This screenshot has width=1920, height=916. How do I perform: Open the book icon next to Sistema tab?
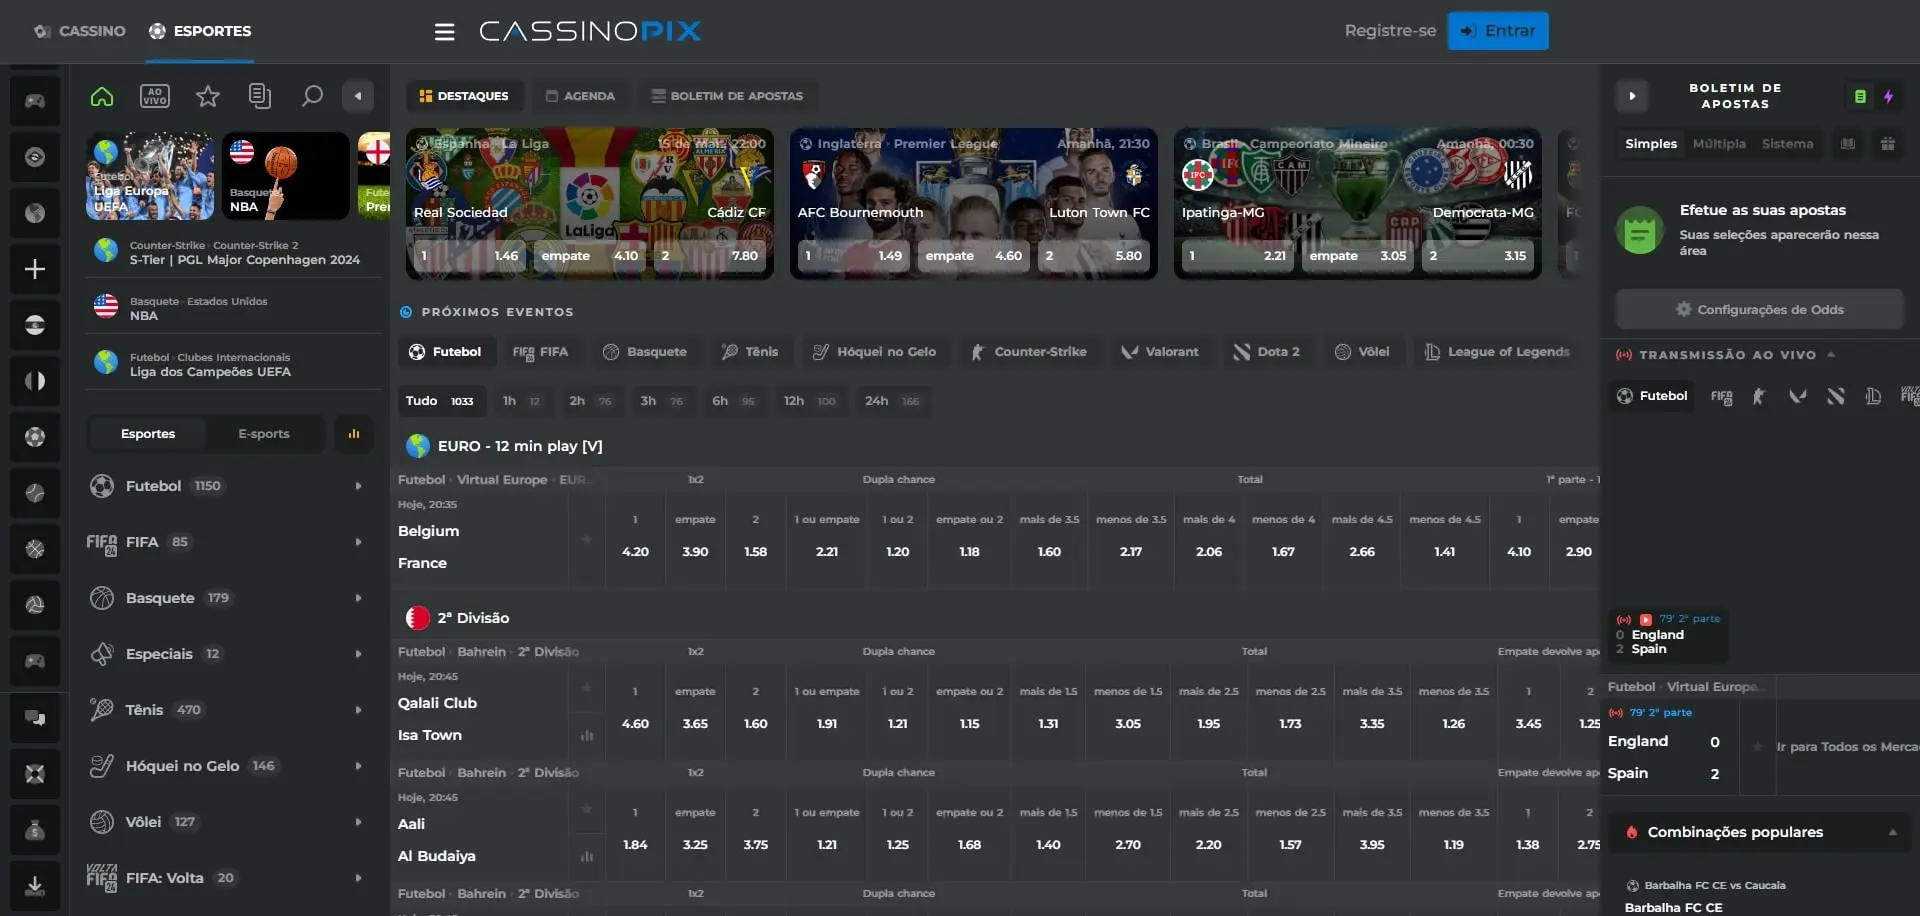pyautogui.click(x=1847, y=143)
